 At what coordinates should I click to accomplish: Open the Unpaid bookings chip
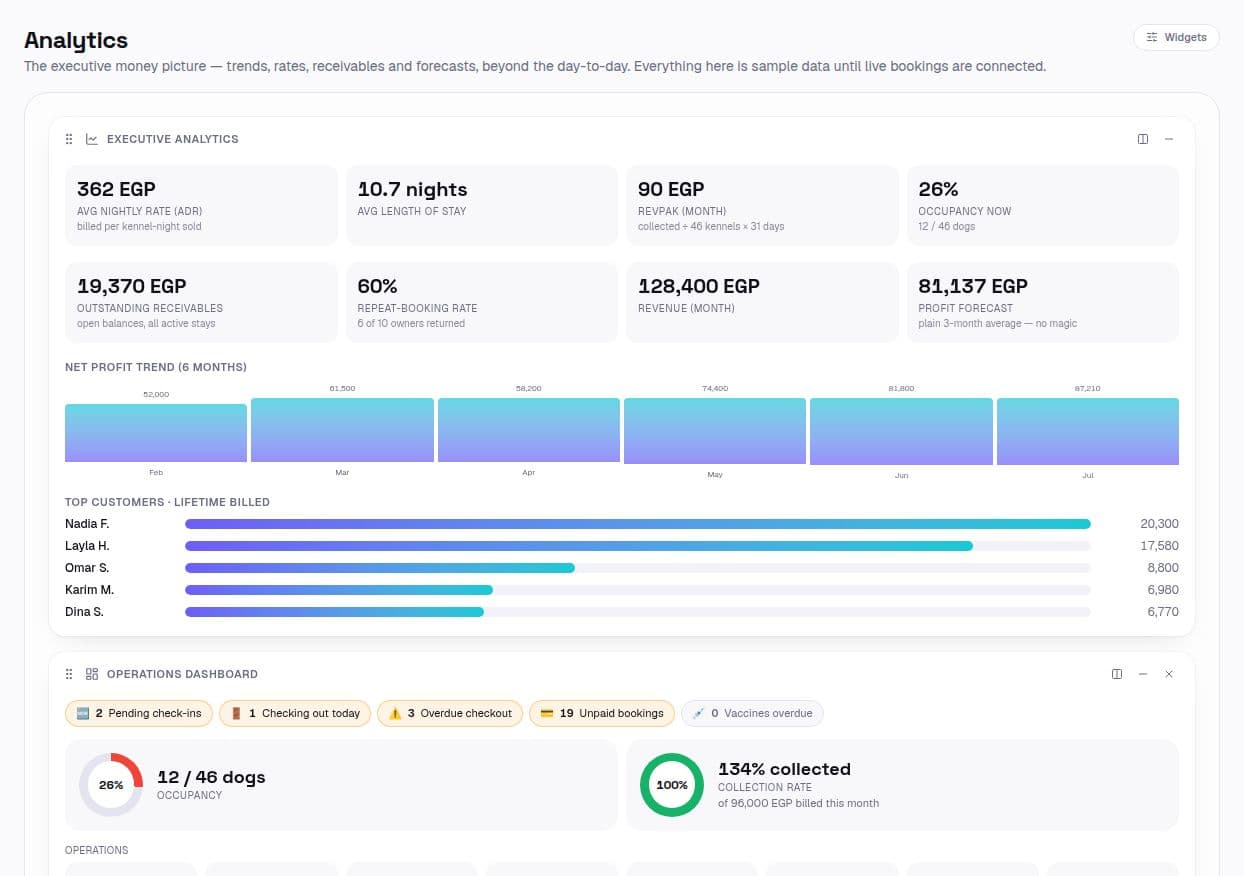602,713
